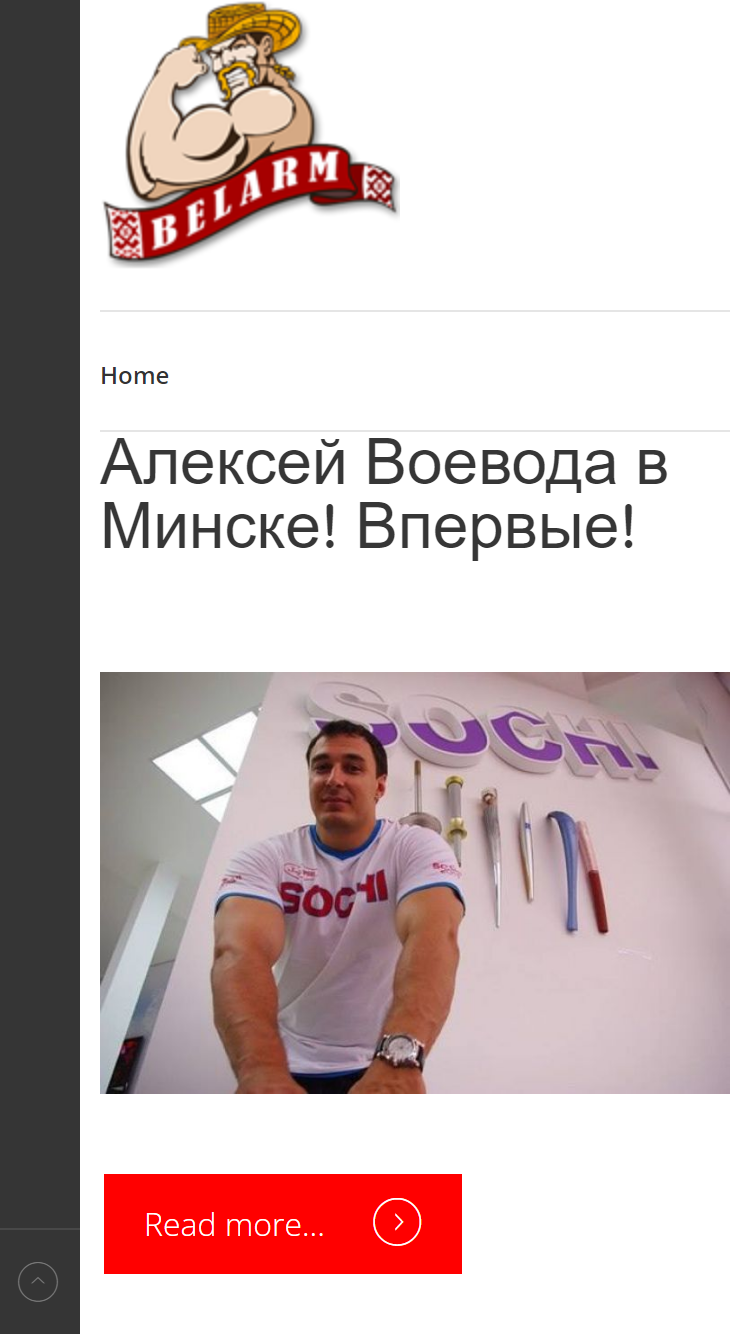The height and width of the screenshot is (1334, 750).
Task: Open the article photo of man in Sochi shirt
Action: point(415,883)
